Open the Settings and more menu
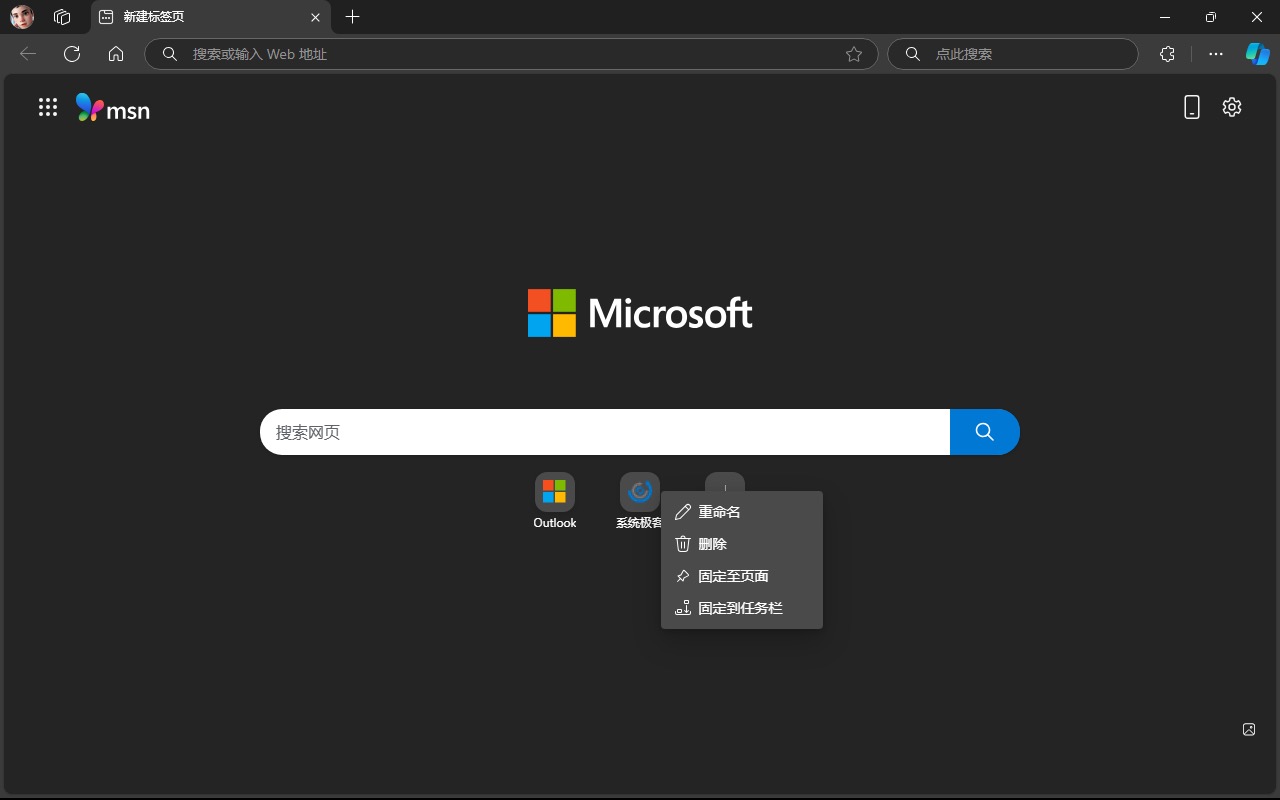This screenshot has height=800, width=1280. coord(1216,54)
